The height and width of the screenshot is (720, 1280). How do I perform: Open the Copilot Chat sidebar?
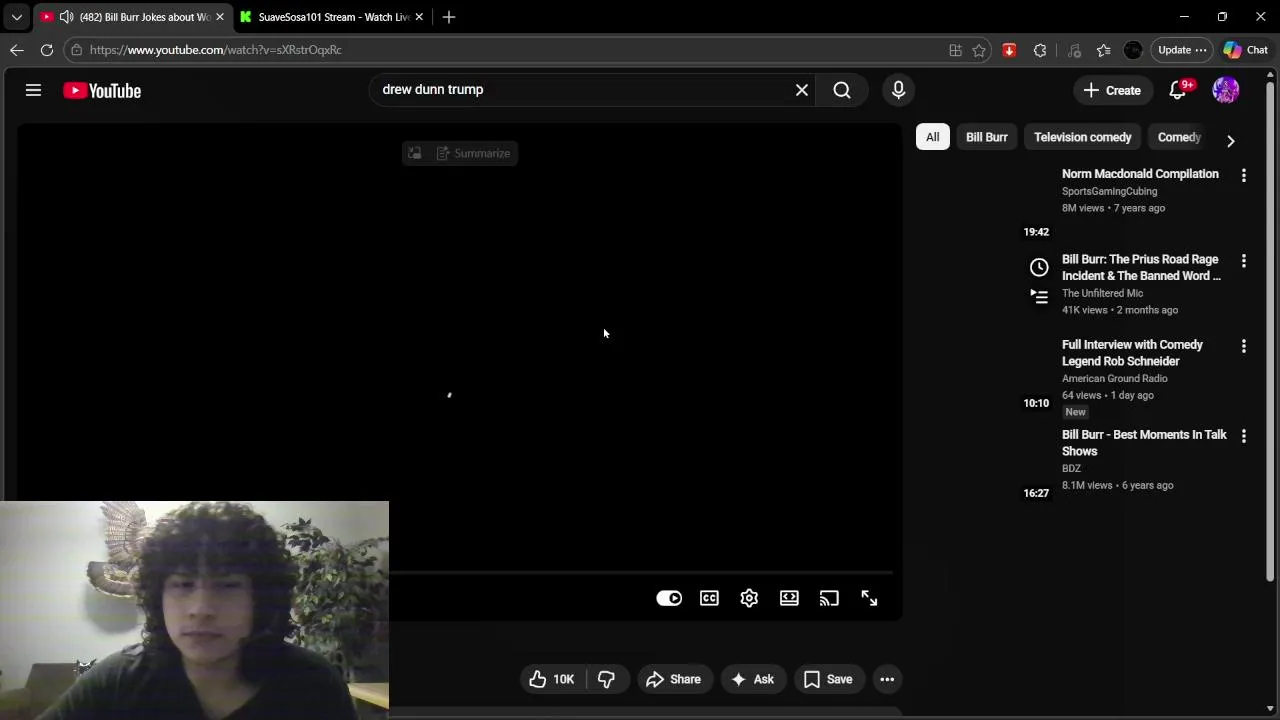tap(1246, 50)
